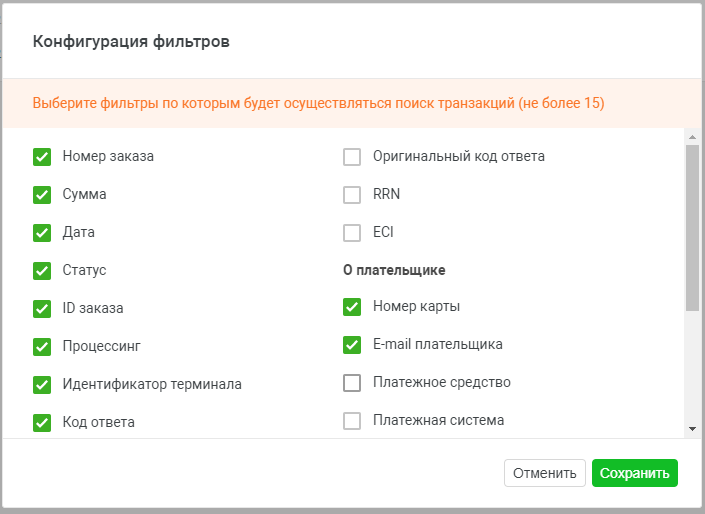Toggle E-mail плательщика checkbox off
705x514 pixels.
[x=352, y=345]
